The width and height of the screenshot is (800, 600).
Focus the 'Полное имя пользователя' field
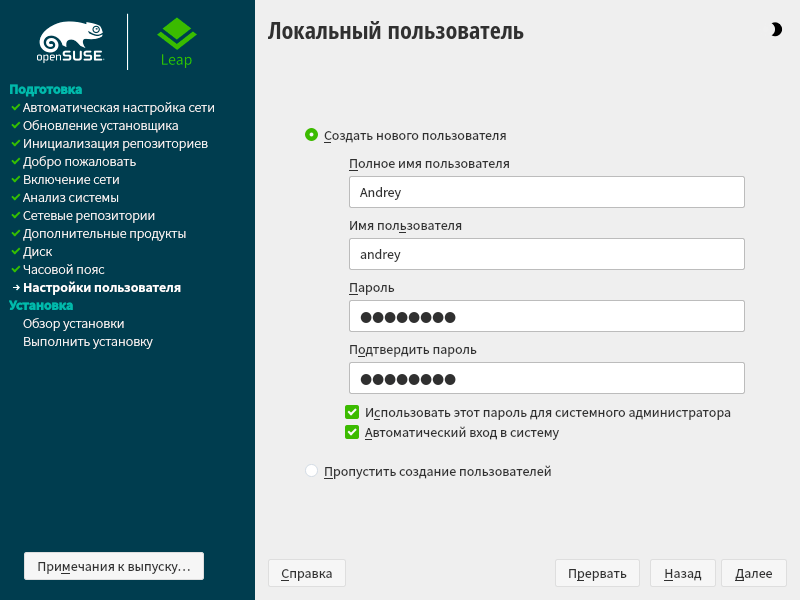pyautogui.click(x=546, y=192)
